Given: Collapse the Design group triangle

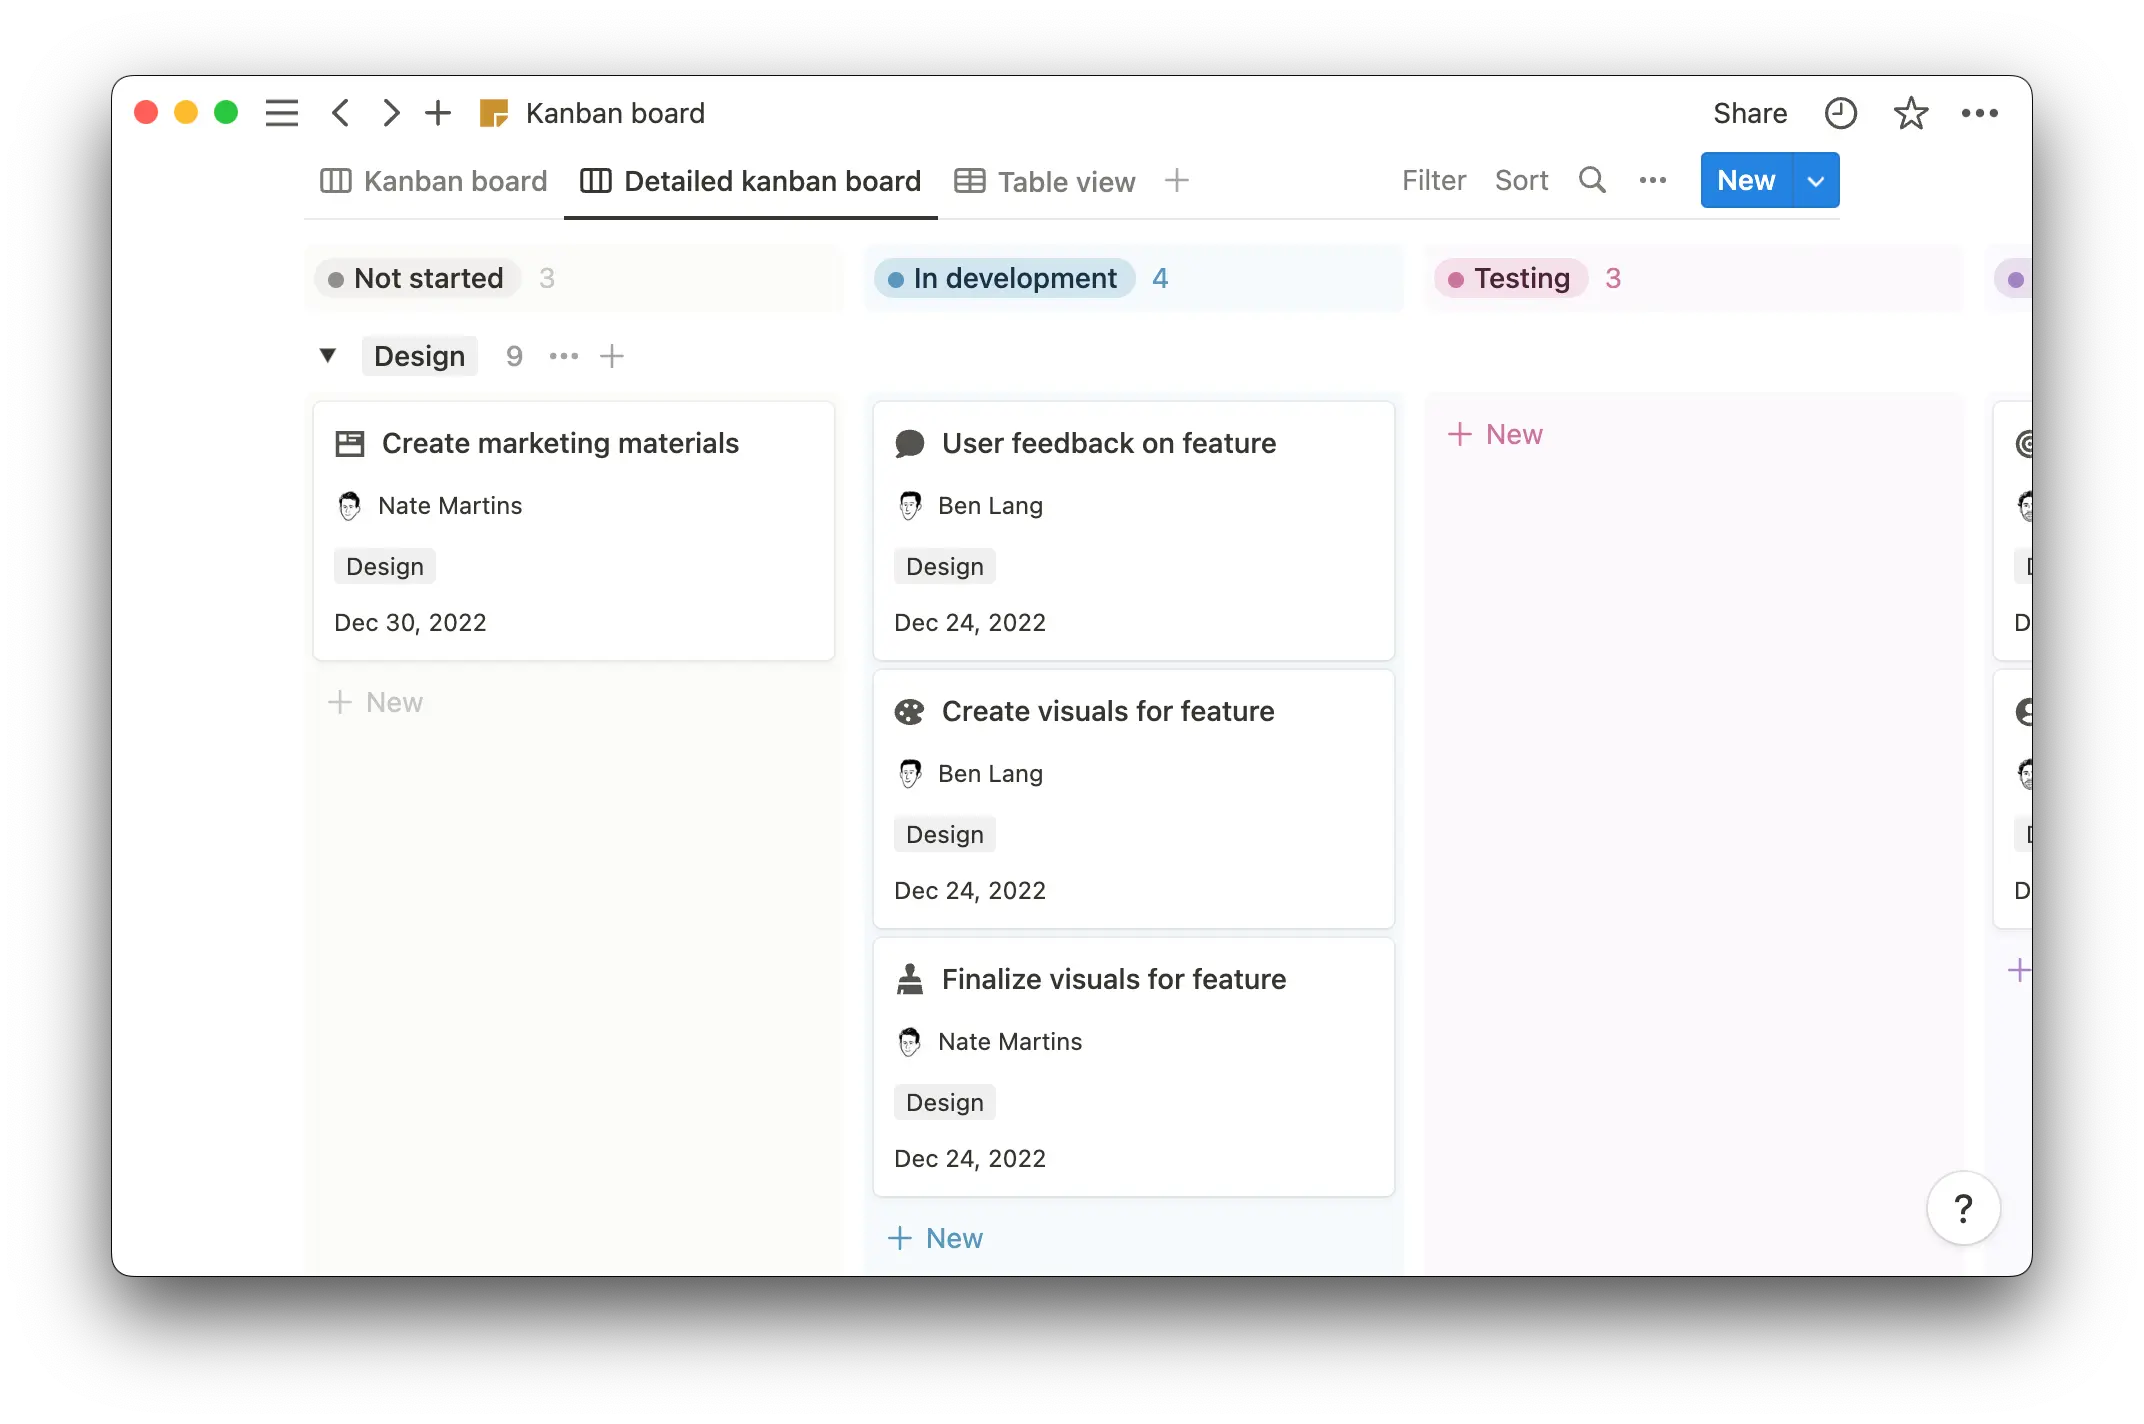Looking at the screenshot, I should [x=328, y=355].
